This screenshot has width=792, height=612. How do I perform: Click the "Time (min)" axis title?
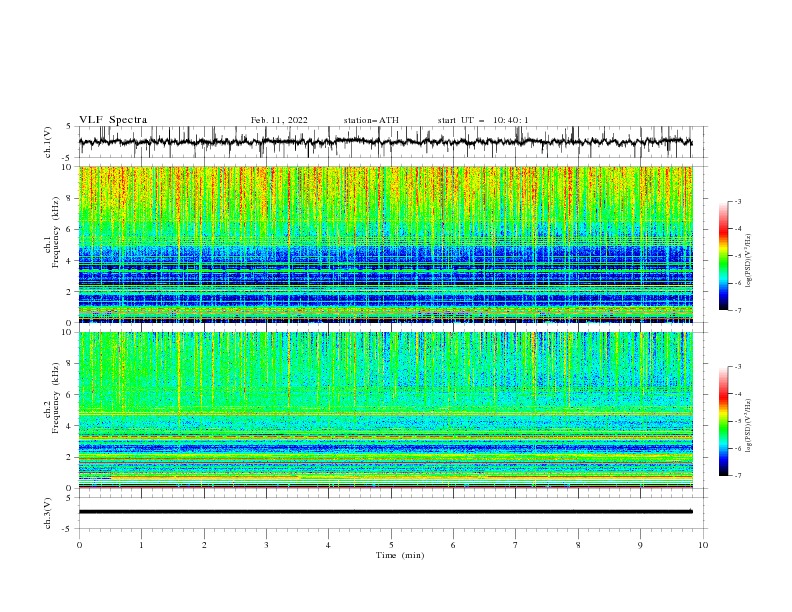point(400,555)
